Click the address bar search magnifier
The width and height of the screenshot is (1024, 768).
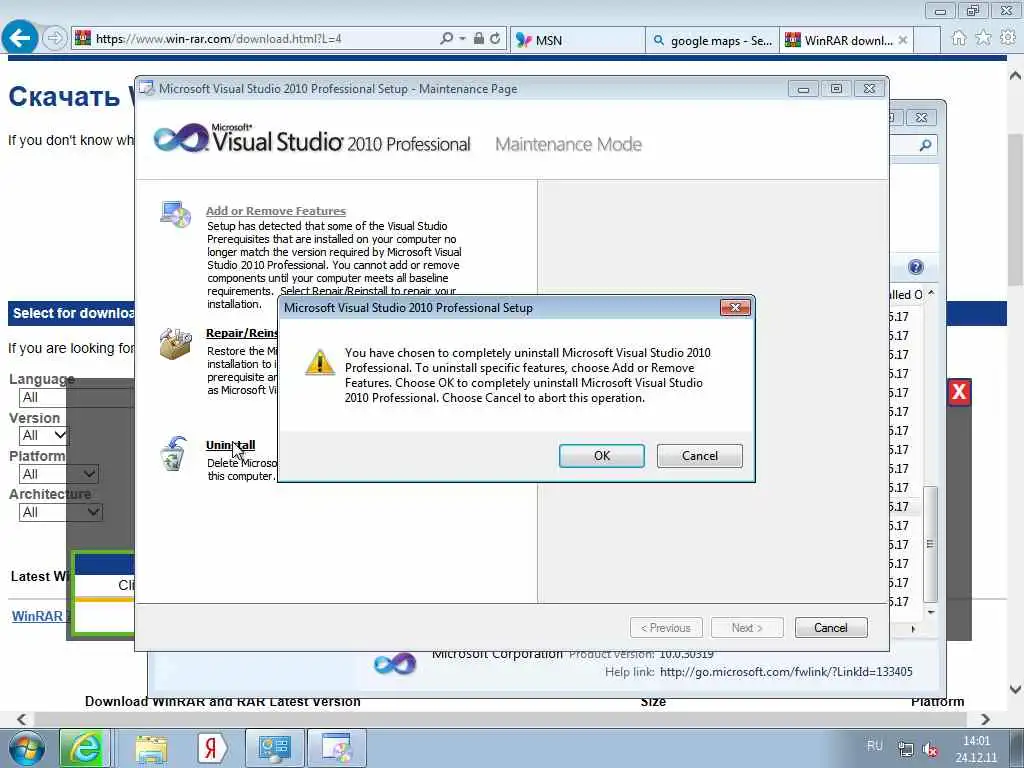(x=446, y=39)
